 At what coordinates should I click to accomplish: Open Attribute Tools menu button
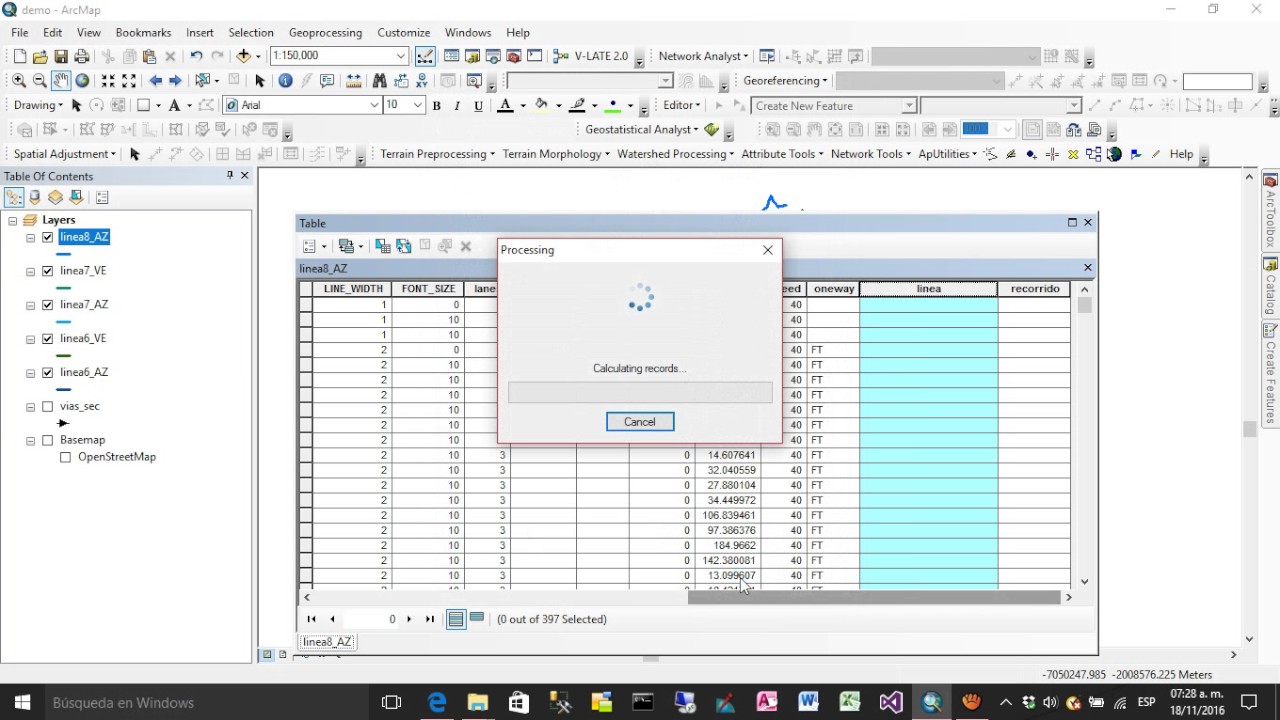tap(782, 154)
